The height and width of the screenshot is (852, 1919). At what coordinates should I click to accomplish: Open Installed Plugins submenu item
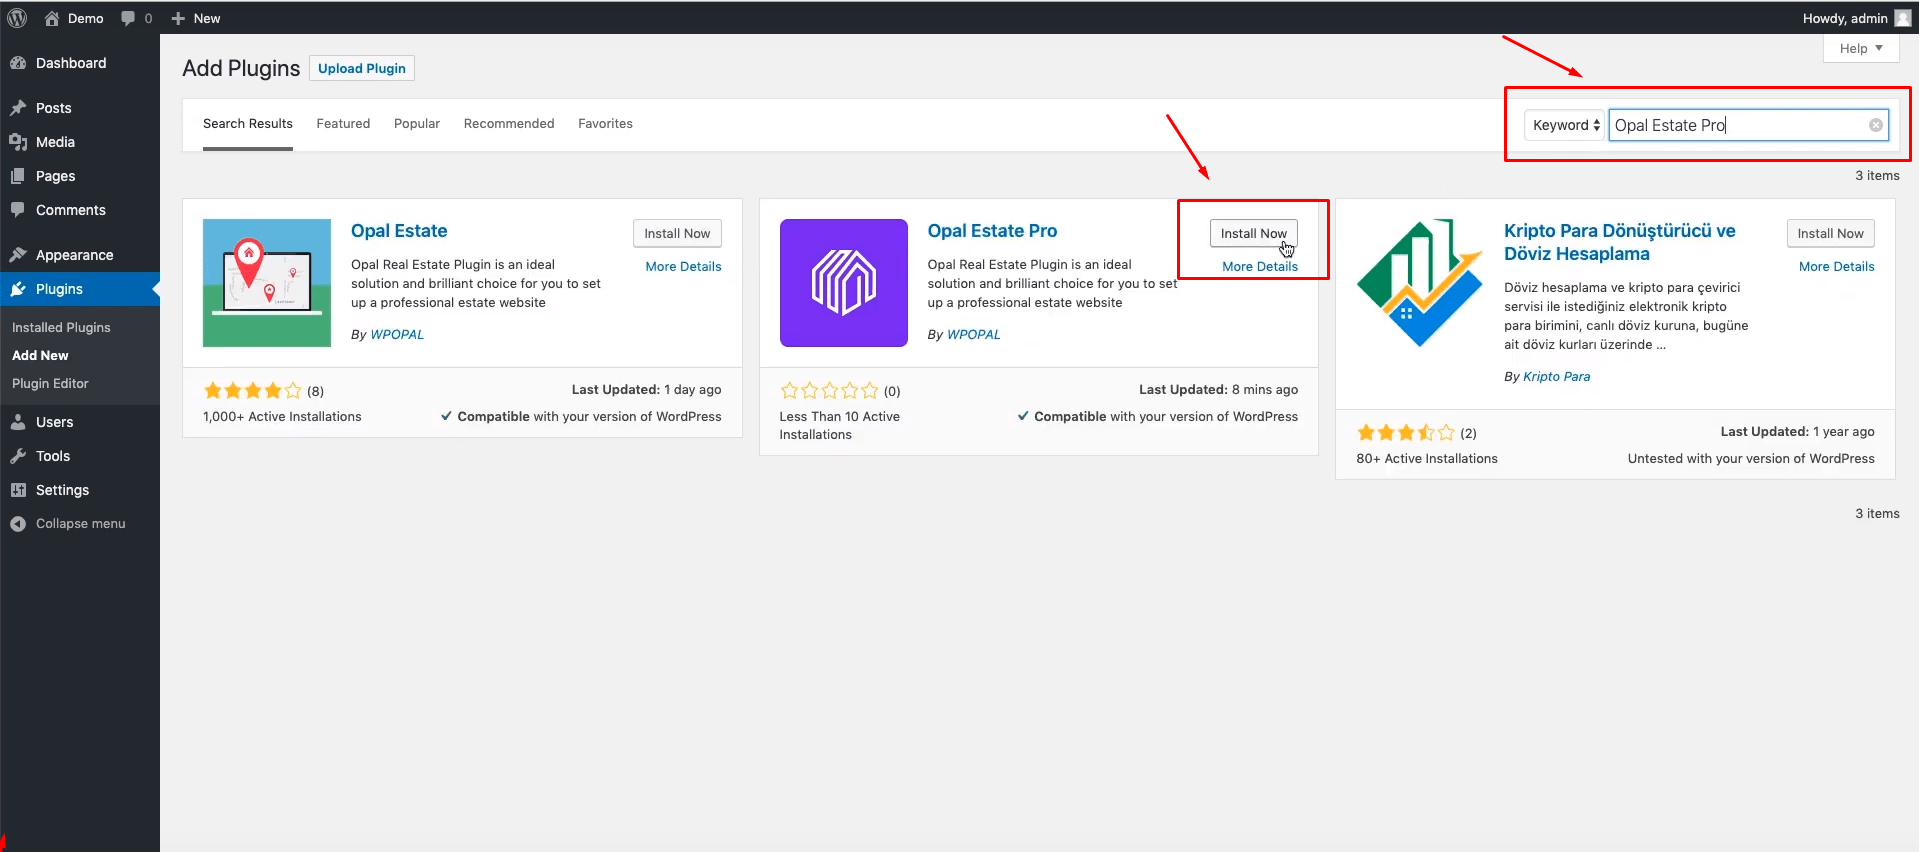coord(61,327)
